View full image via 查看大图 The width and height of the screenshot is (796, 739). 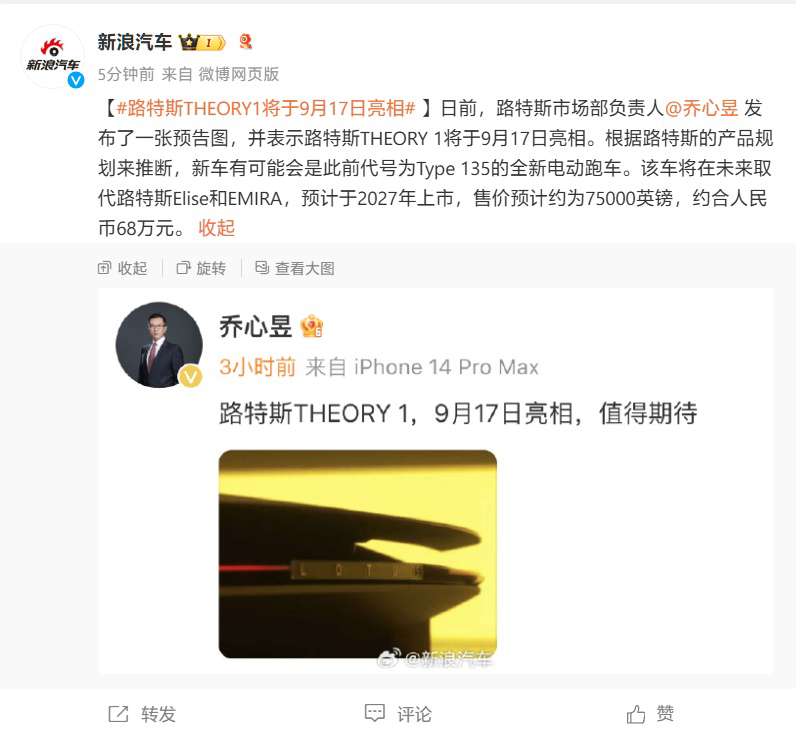[x=294, y=268]
